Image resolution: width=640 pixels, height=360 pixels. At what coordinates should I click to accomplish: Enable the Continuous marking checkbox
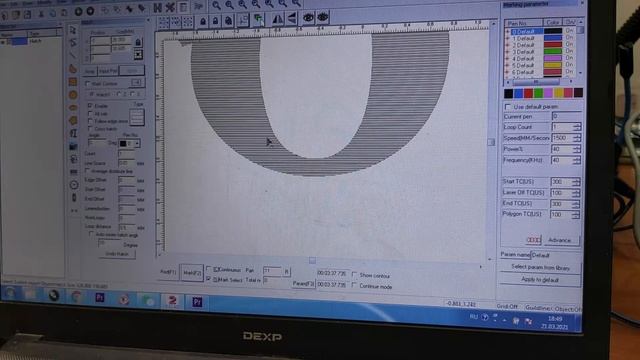[x=209, y=269]
